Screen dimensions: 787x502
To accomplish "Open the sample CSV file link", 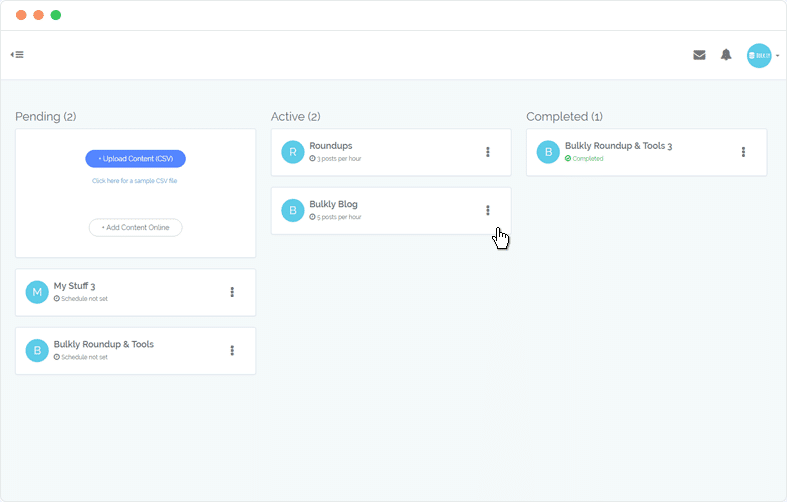I will click(135, 181).
